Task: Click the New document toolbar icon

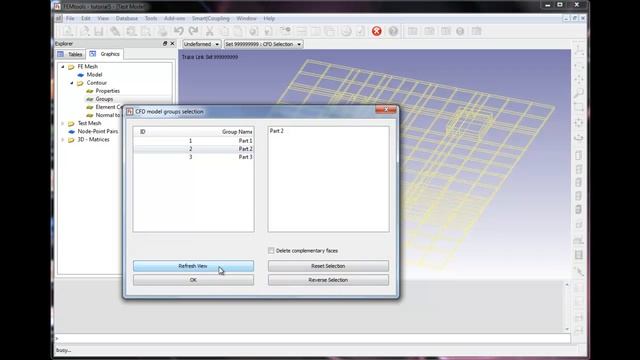Action: [x=68, y=31]
